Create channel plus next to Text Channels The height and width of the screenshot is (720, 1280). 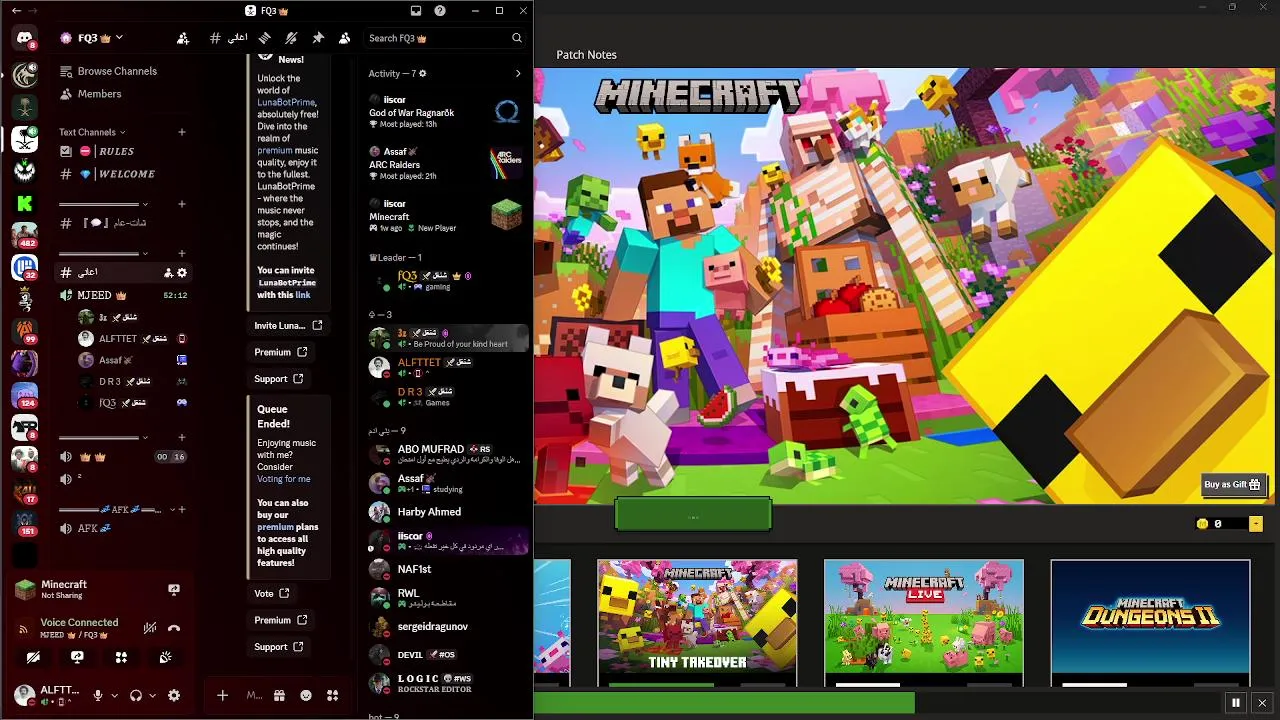coord(181,132)
